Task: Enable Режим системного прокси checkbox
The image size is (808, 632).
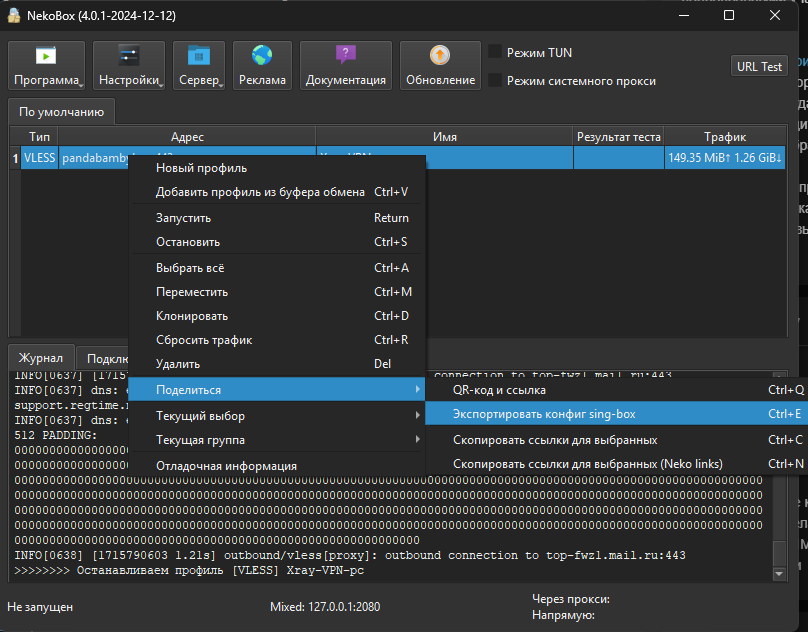Action: tap(495, 80)
